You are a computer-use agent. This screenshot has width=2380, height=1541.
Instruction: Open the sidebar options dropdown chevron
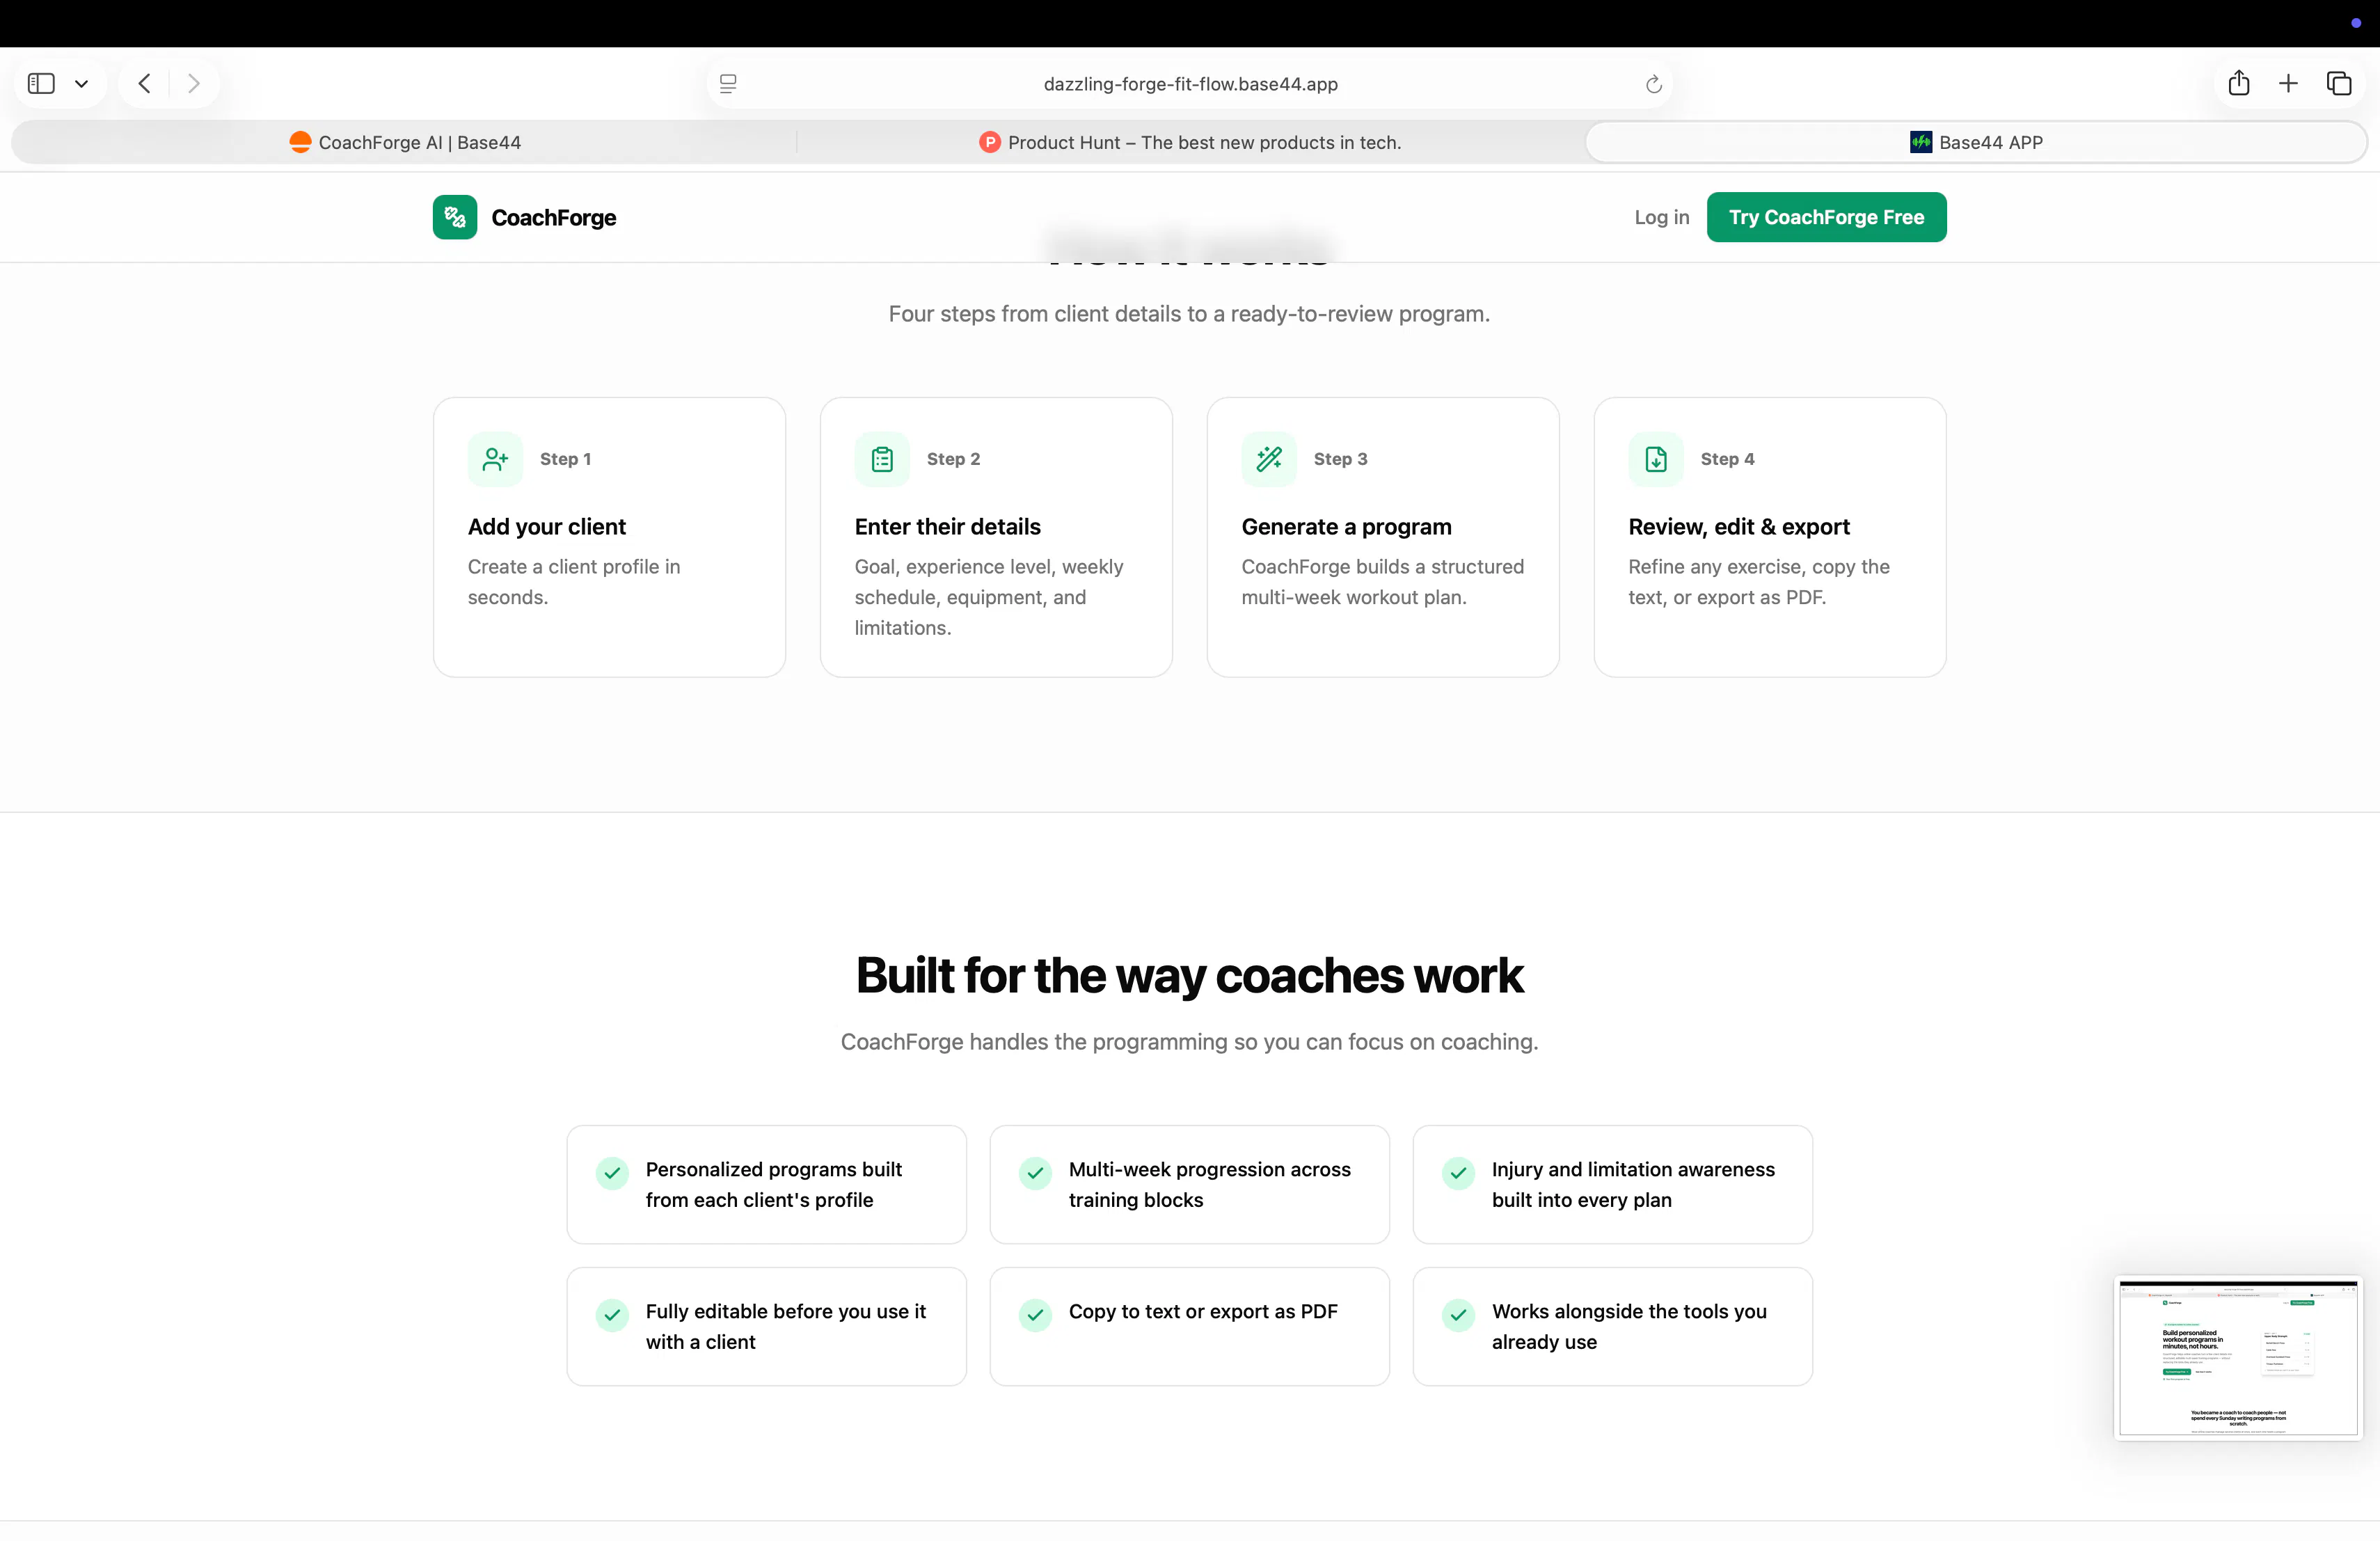(x=82, y=84)
